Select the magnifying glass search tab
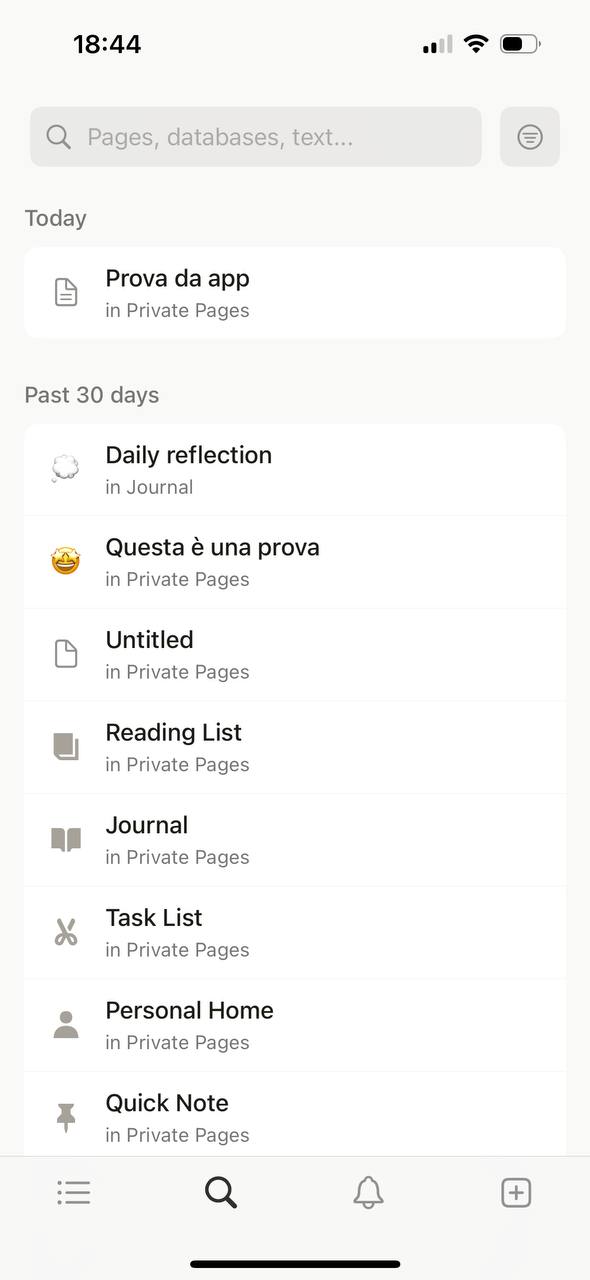The image size is (590, 1280). pos(221,1192)
